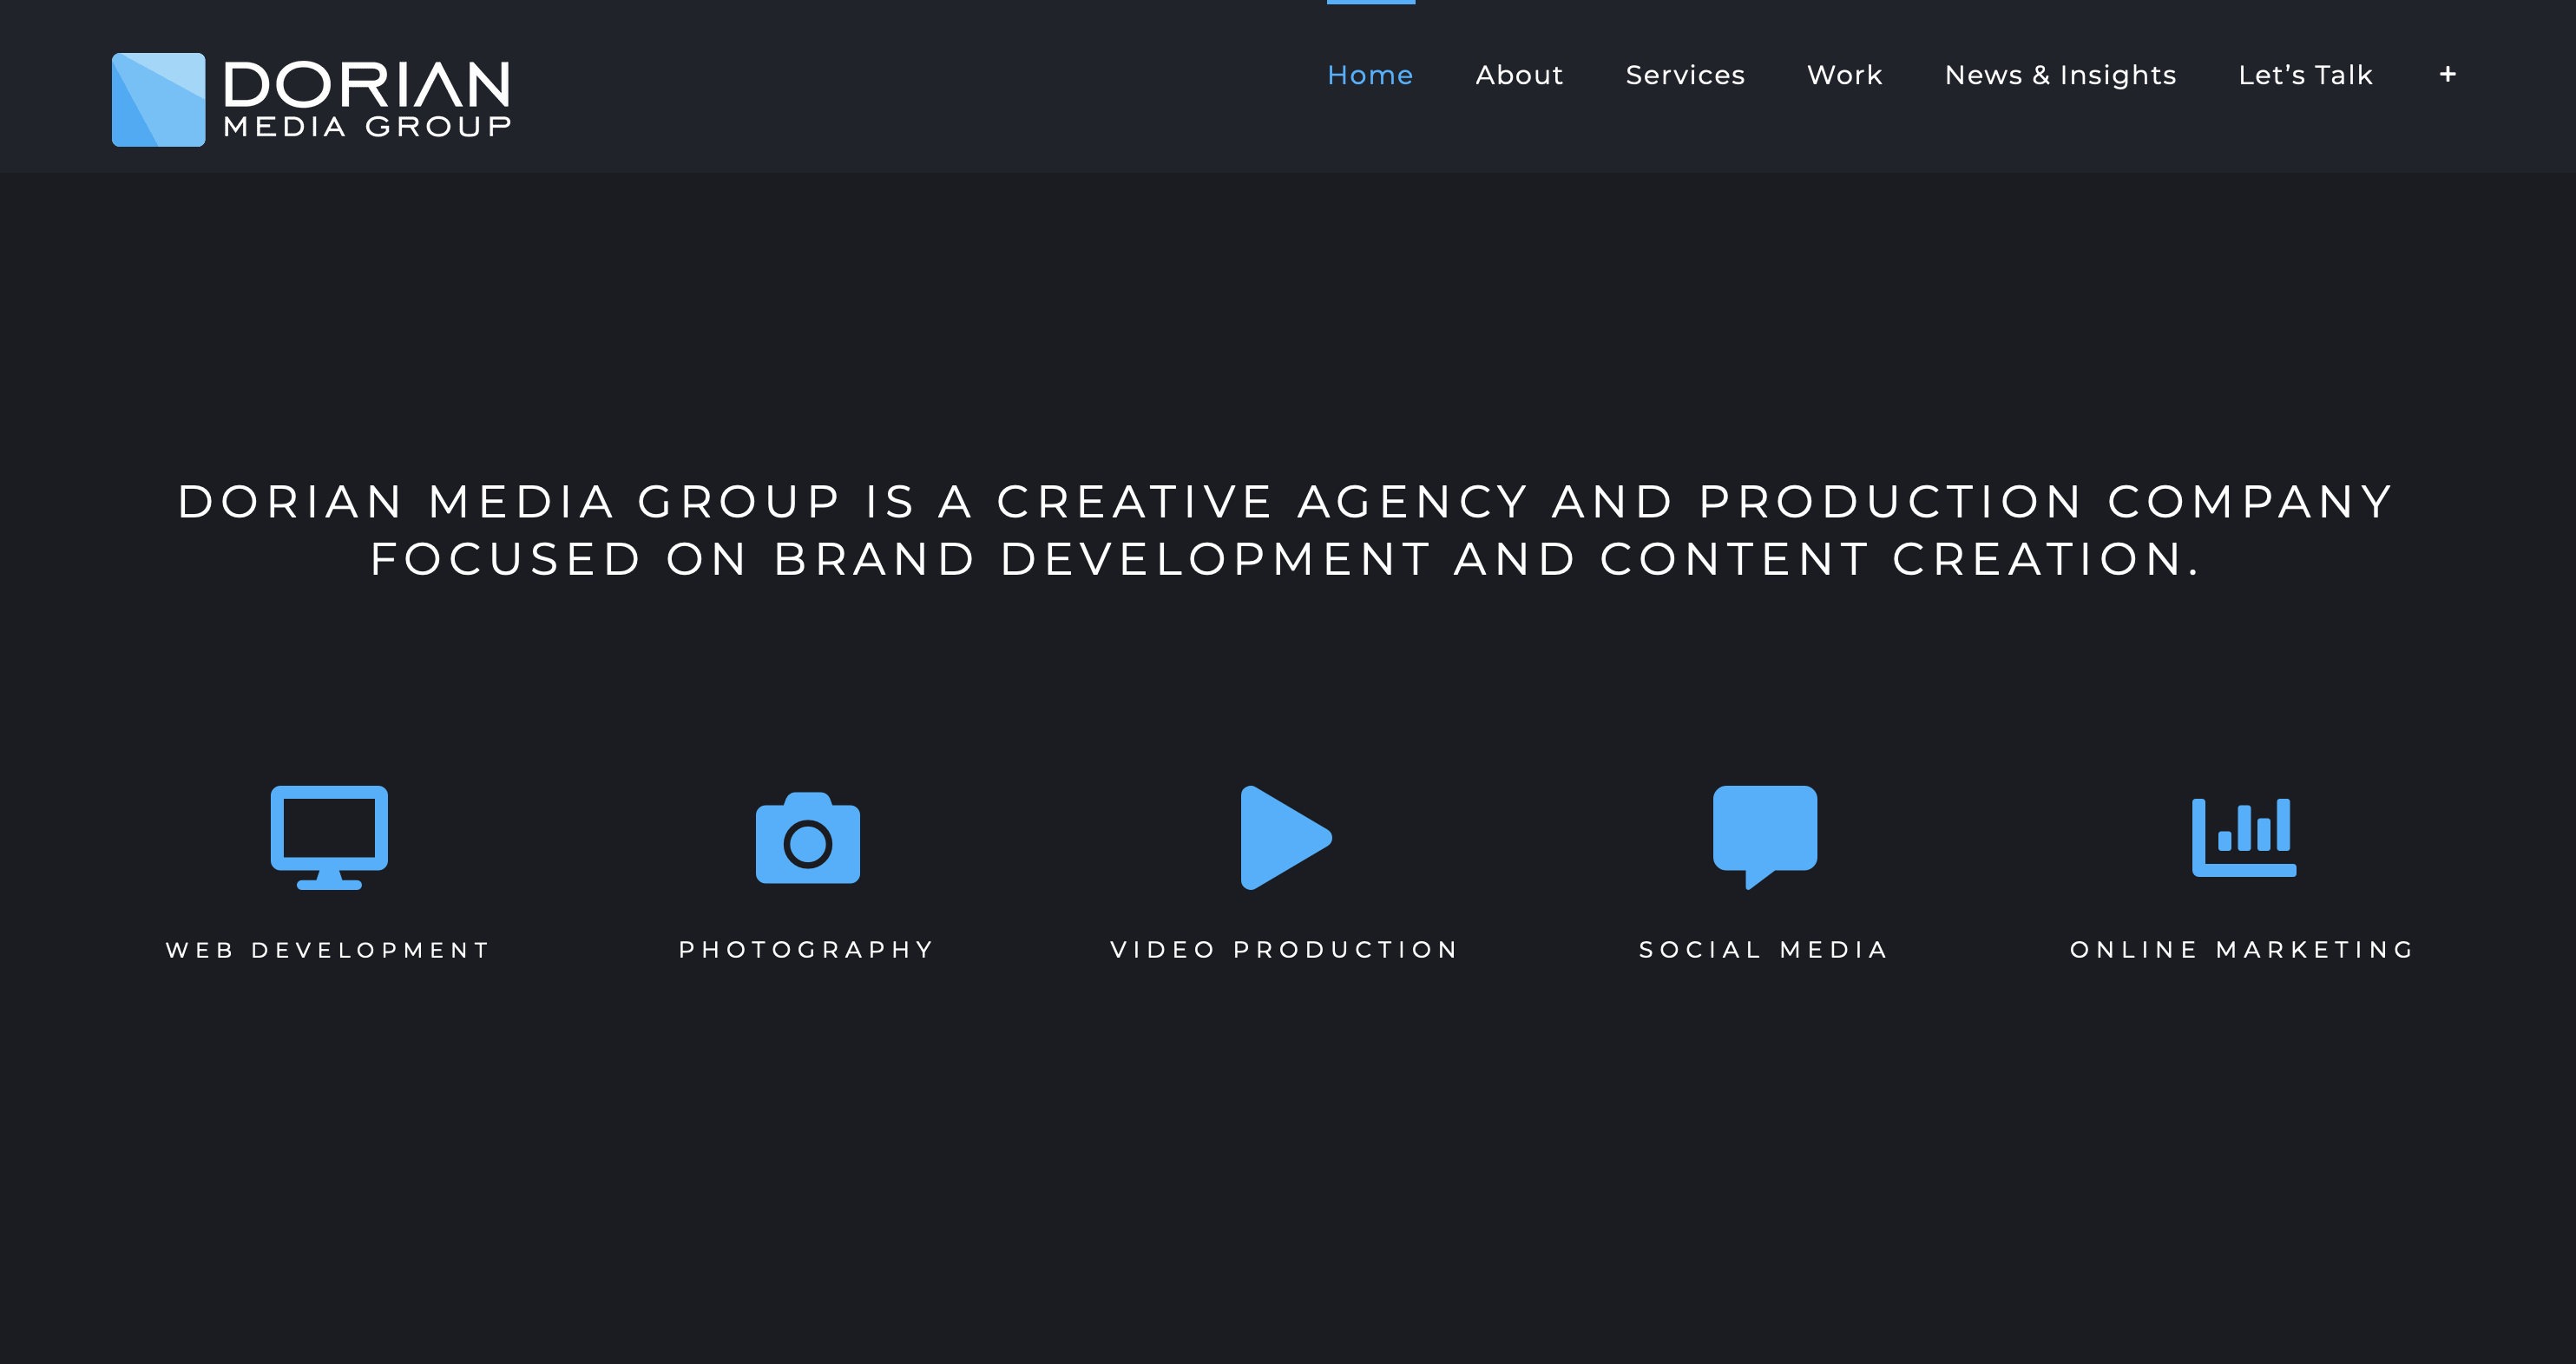Click the Photography service label
The height and width of the screenshot is (1364, 2576).
click(x=806, y=949)
